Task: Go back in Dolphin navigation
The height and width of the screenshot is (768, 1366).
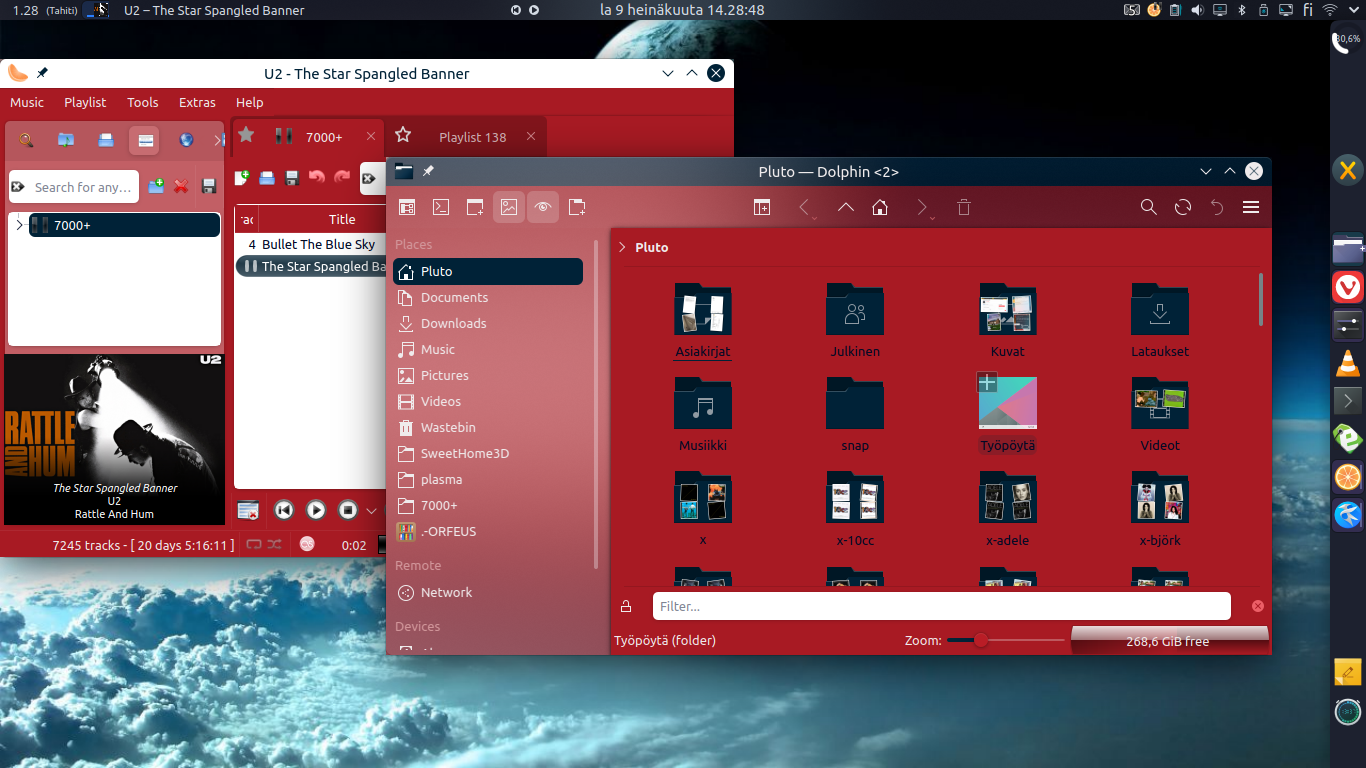Action: click(804, 207)
